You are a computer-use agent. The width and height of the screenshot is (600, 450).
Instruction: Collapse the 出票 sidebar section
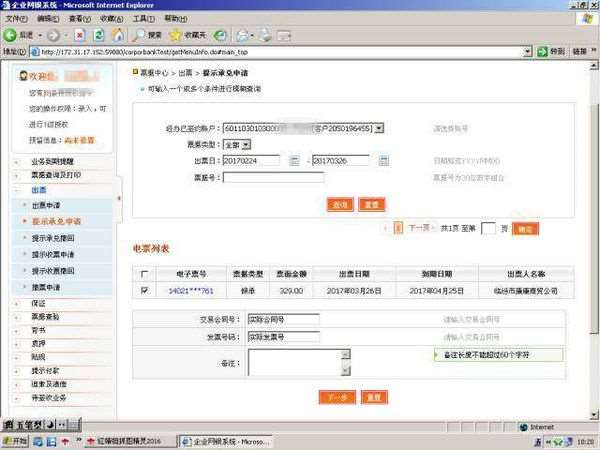pyautogui.click(x=16, y=190)
